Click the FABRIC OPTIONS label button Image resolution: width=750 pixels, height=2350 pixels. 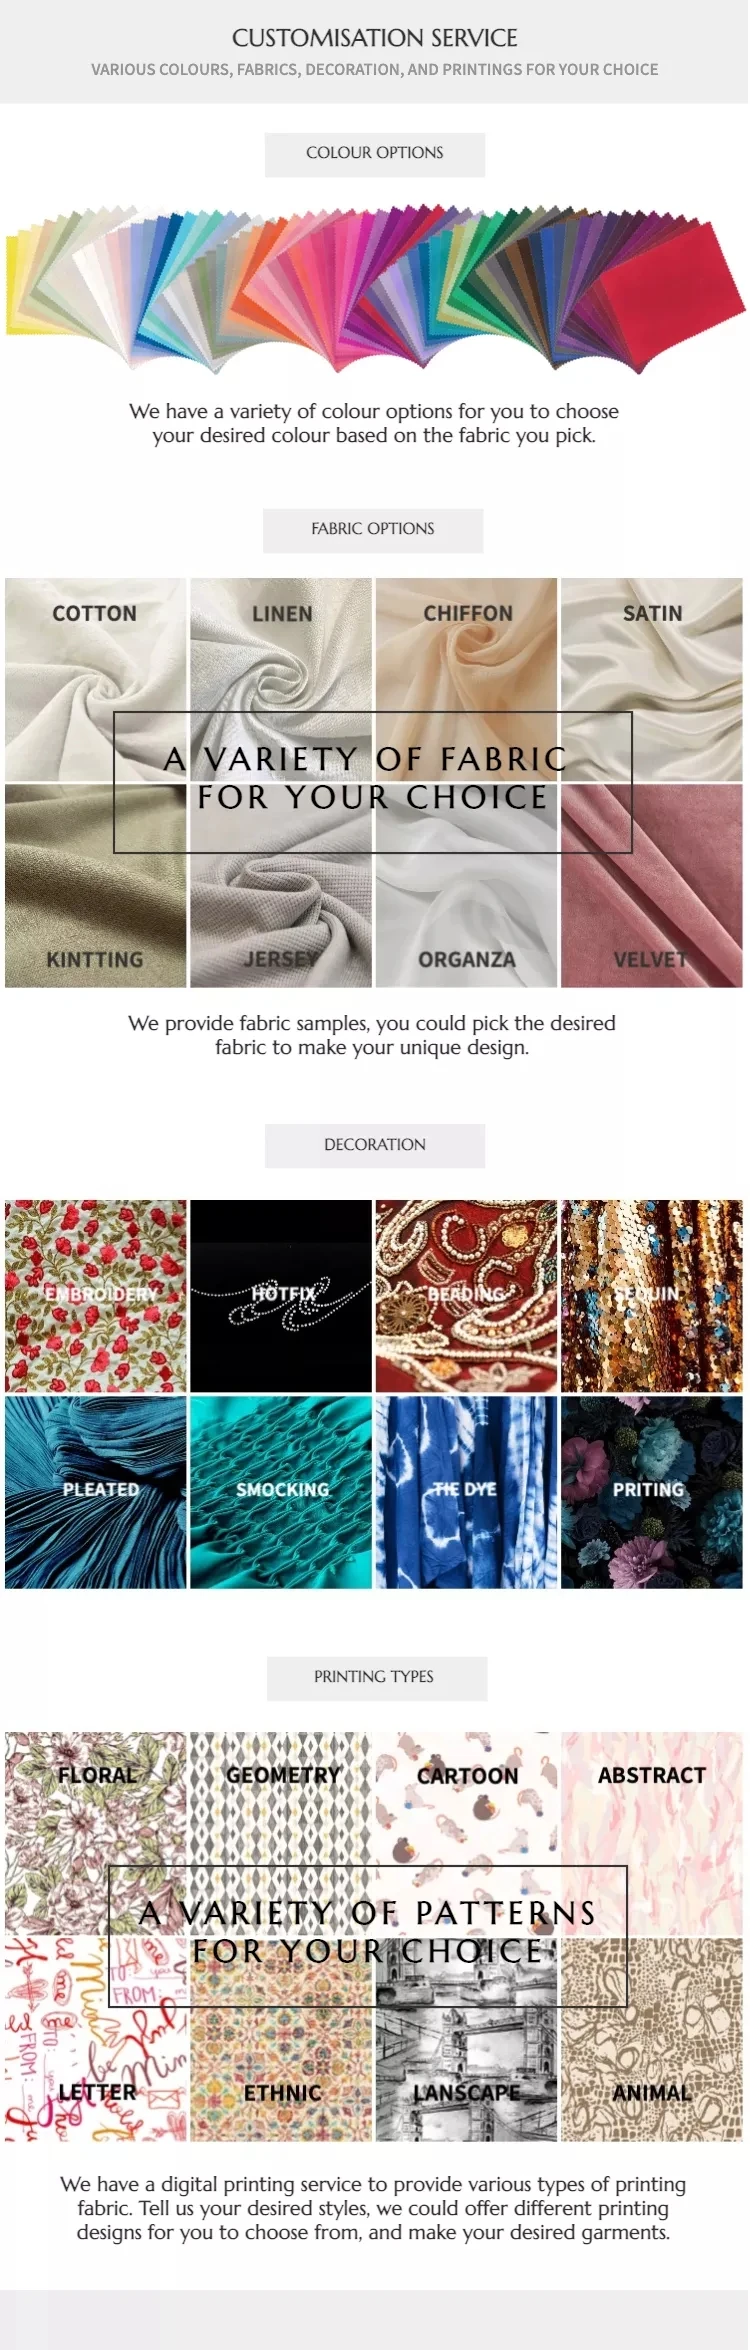(x=373, y=530)
